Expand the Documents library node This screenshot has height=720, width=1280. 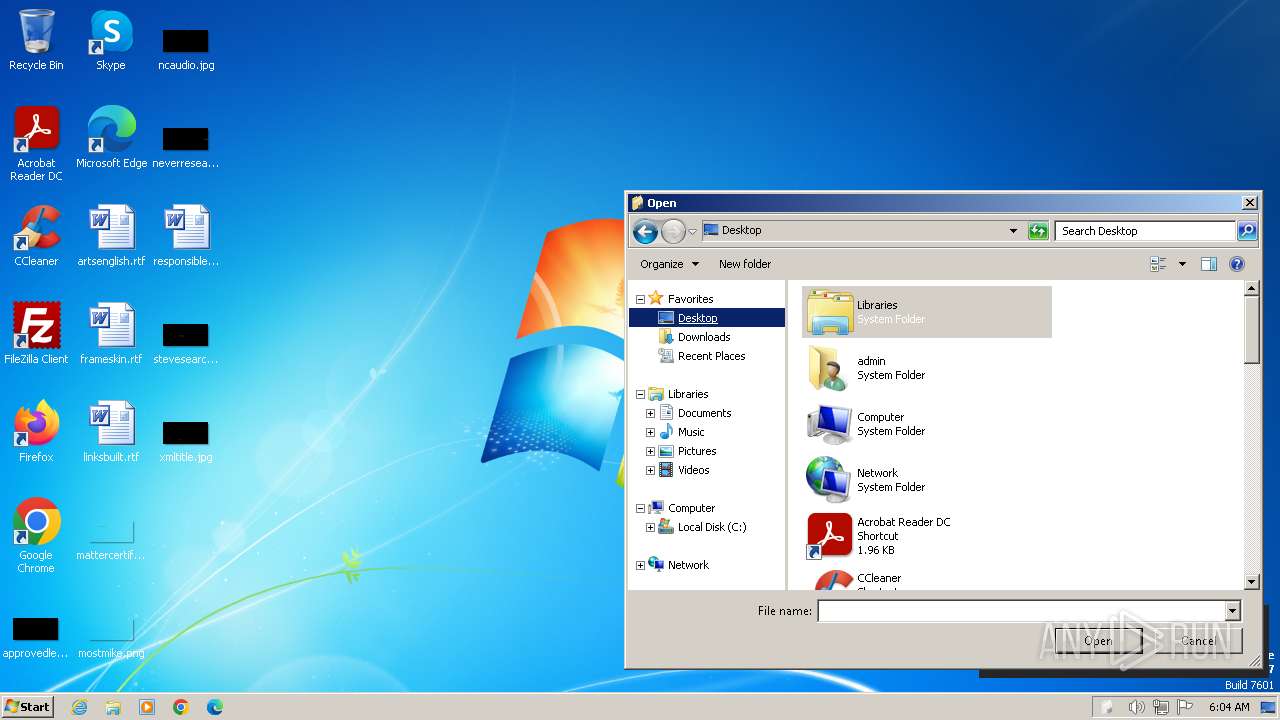(x=650, y=413)
